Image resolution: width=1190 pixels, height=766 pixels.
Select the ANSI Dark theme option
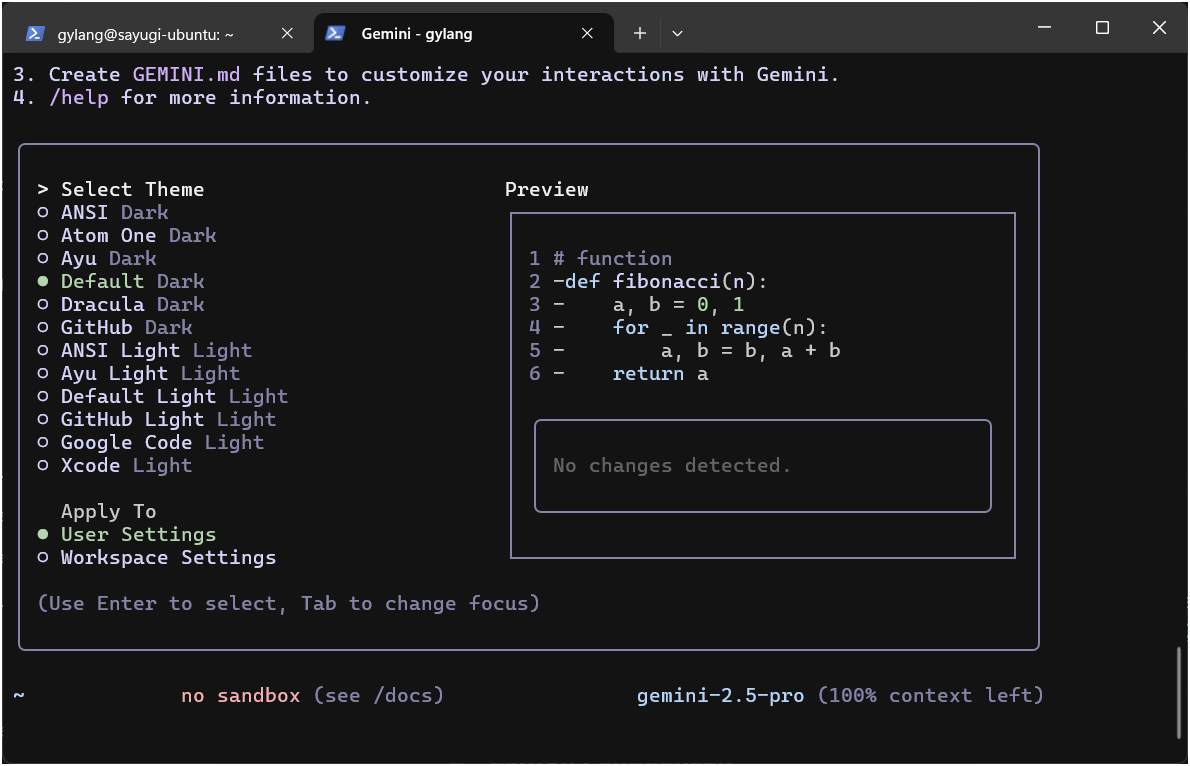point(114,212)
